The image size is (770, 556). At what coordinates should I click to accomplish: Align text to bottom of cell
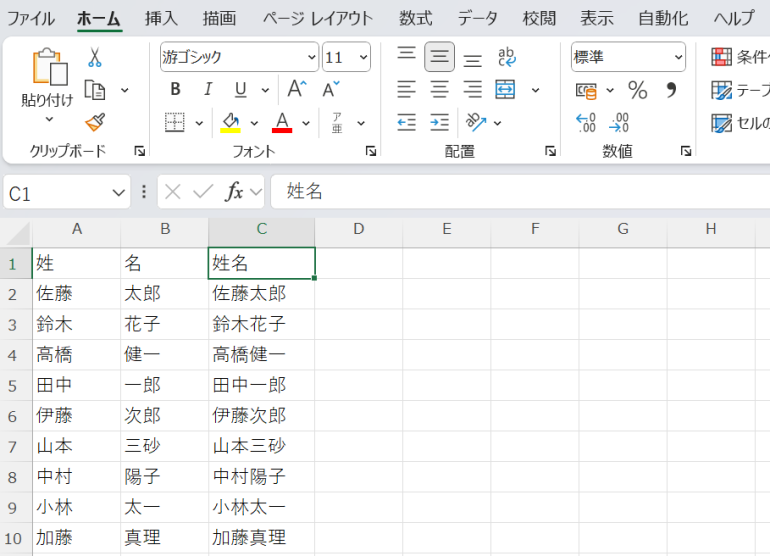[x=472, y=61]
